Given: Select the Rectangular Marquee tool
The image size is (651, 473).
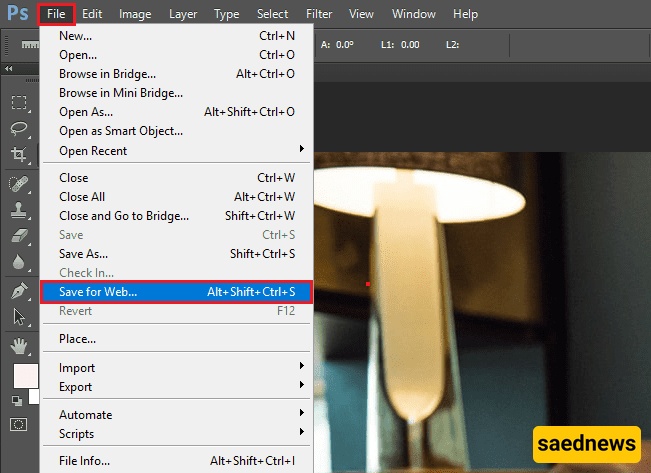Looking at the screenshot, I should (19, 102).
